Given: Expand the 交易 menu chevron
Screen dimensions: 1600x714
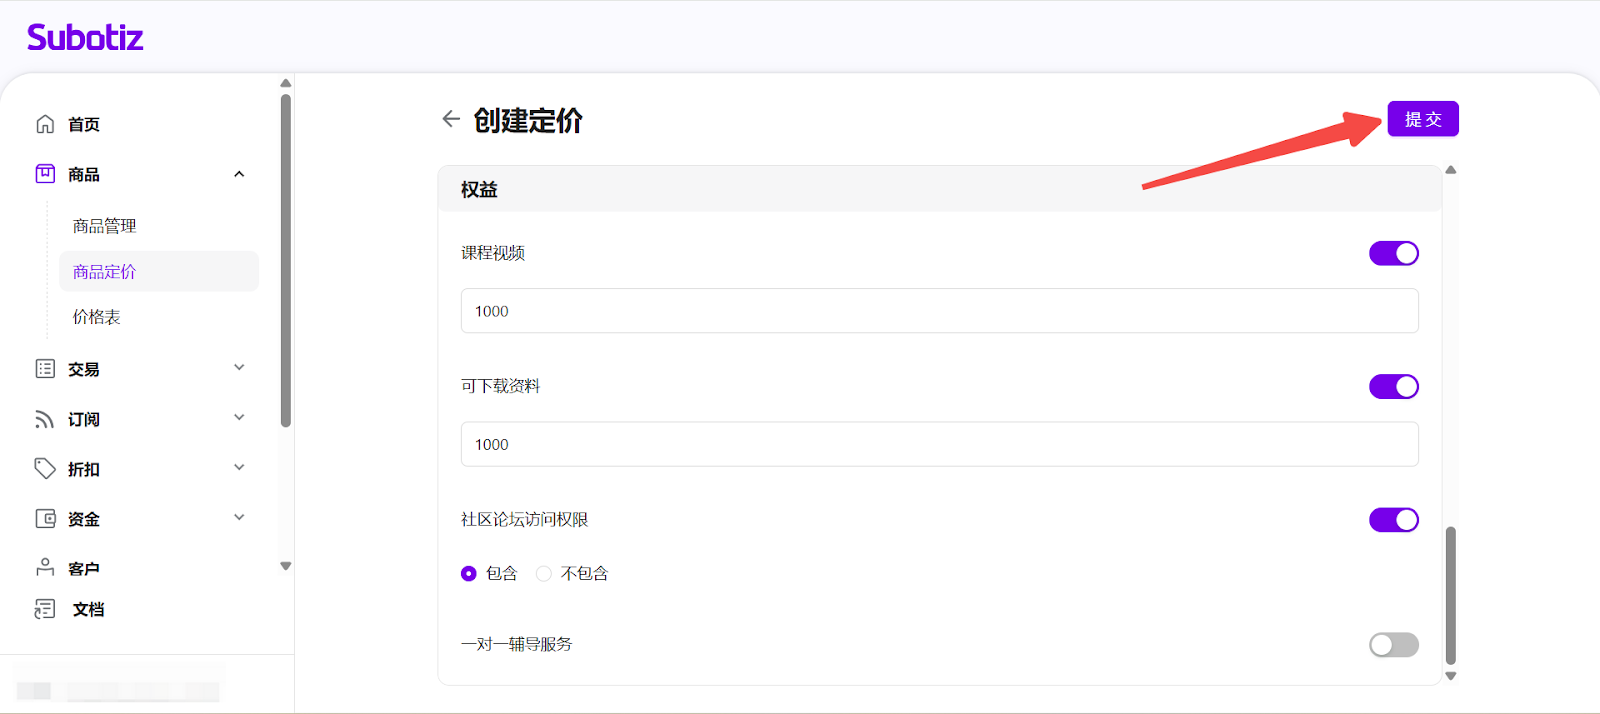Looking at the screenshot, I should (239, 368).
